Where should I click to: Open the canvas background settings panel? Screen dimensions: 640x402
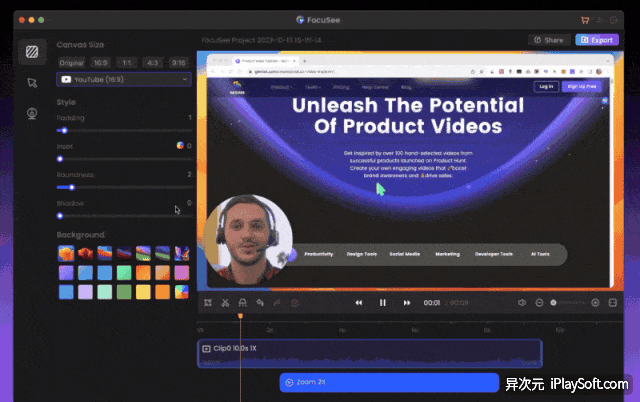click(x=32, y=52)
